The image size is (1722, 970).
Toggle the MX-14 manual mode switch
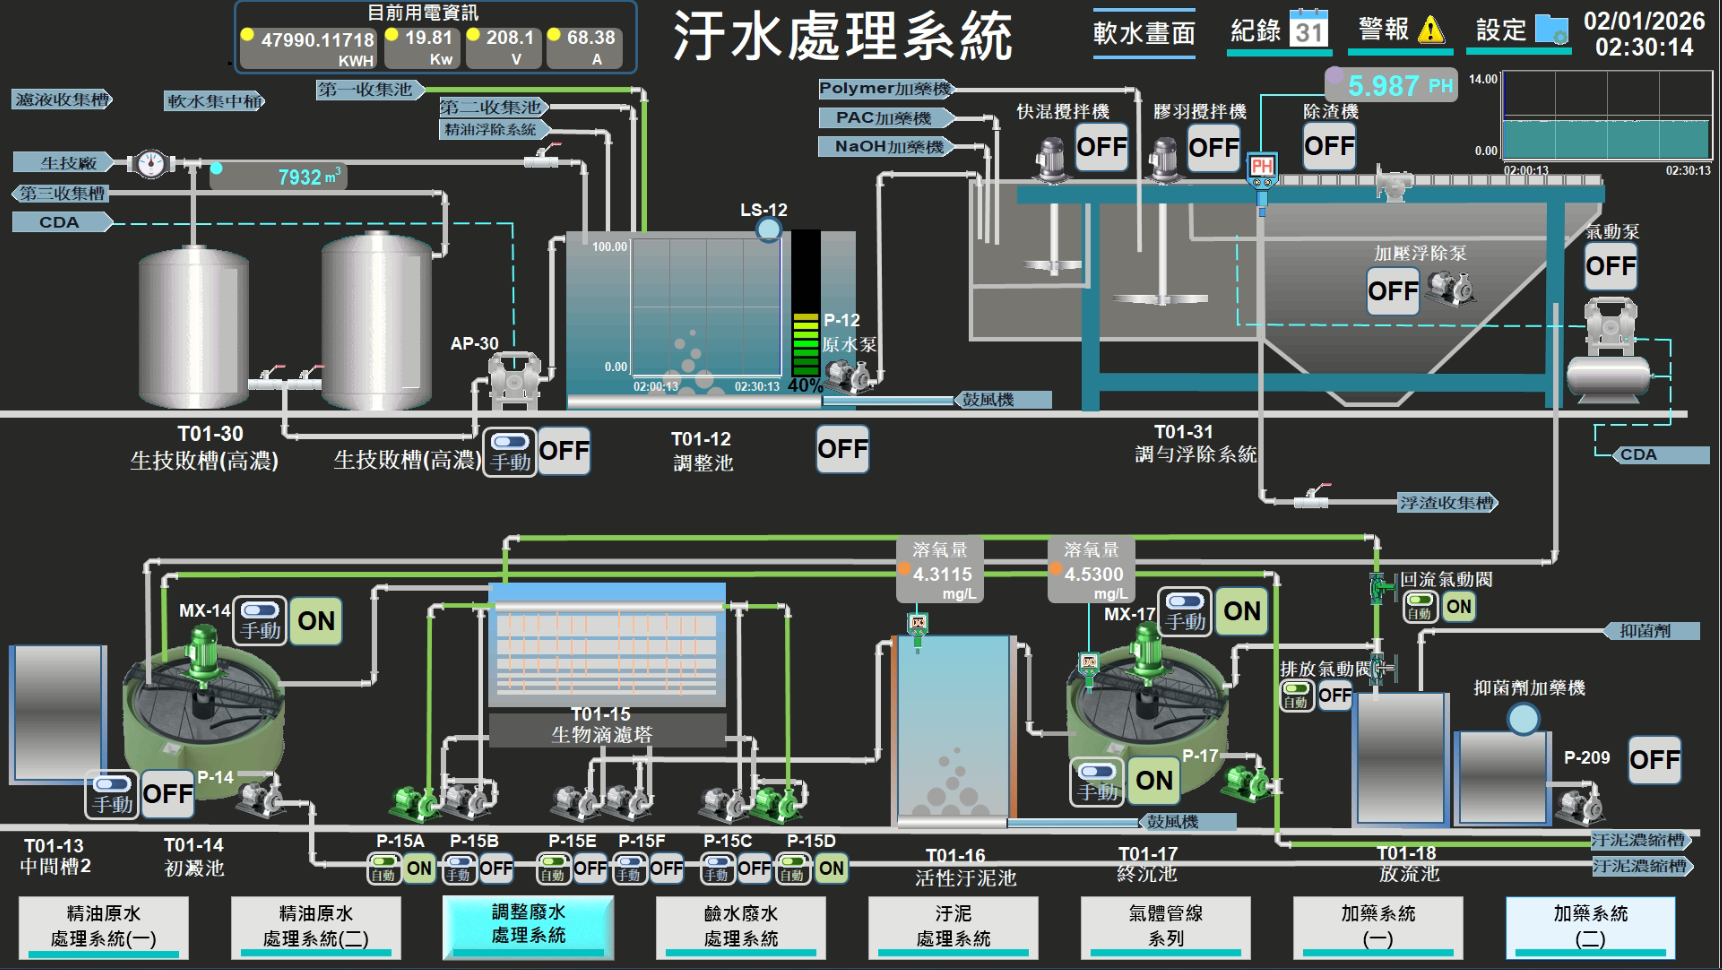pos(260,621)
